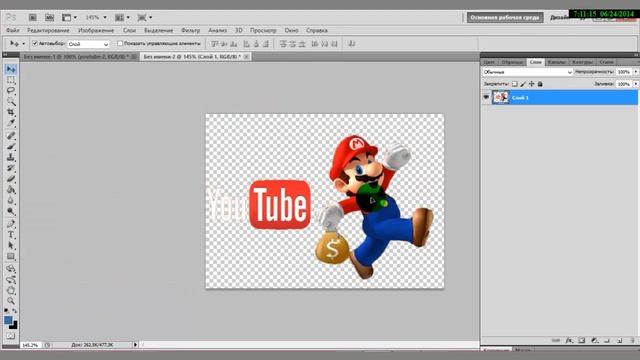Open the layer opacity slider arrow
This screenshot has width=640, height=360.
tap(636, 72)
